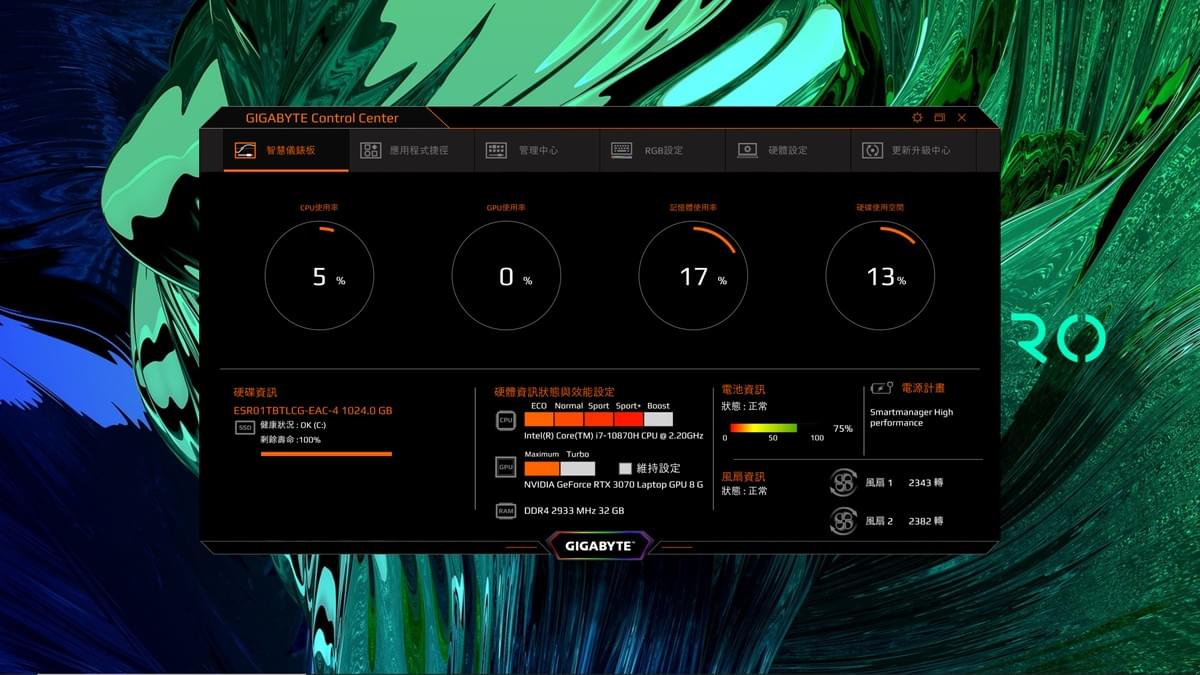The width and height of the screenshot is (1200, 675).
Task: Click the NVIDIA GeForce RTX 3070 Laptop GPU text
Action: tap(614, 484)
